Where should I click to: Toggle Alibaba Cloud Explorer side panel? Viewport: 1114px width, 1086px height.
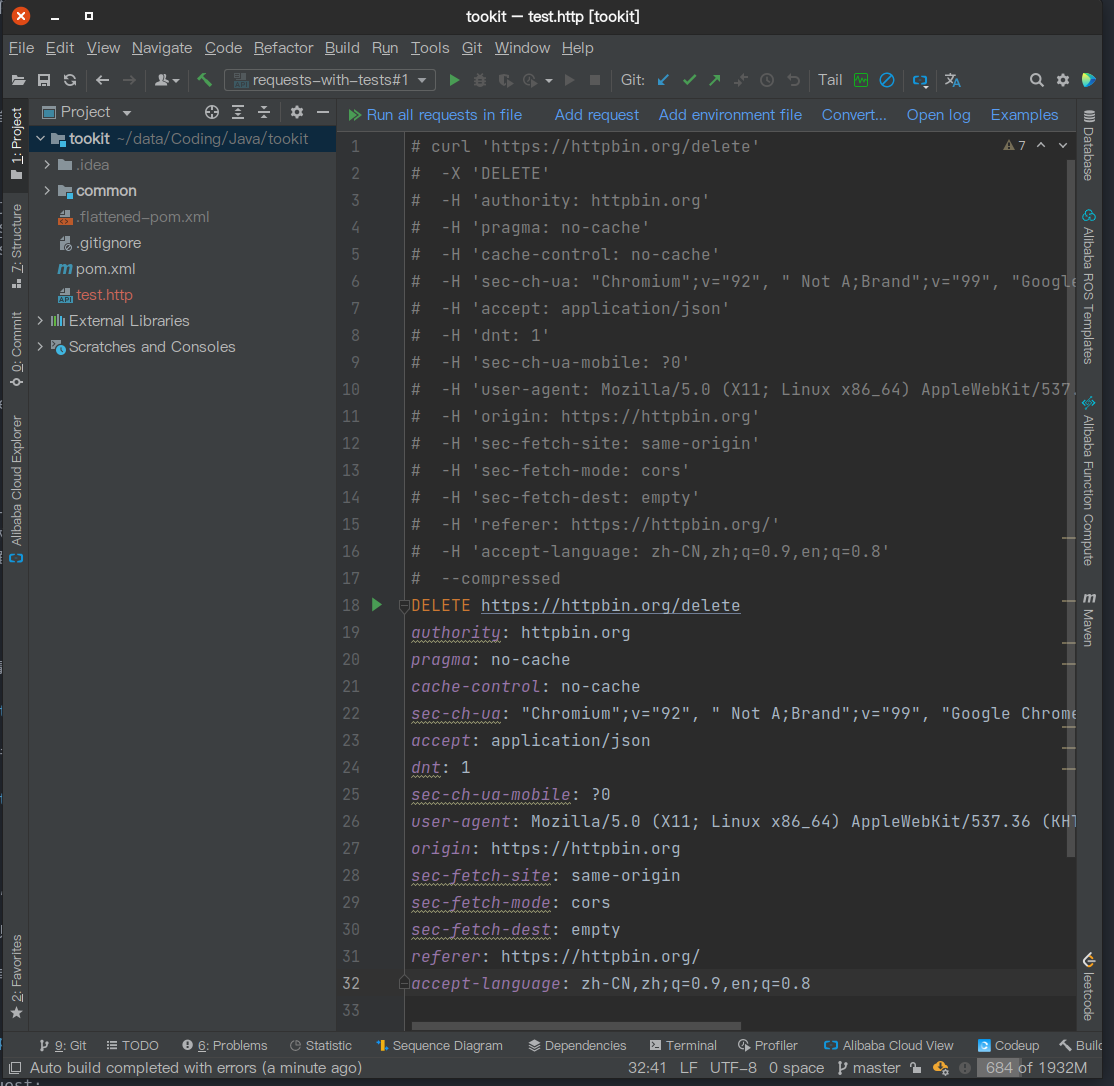pos(16,489)
